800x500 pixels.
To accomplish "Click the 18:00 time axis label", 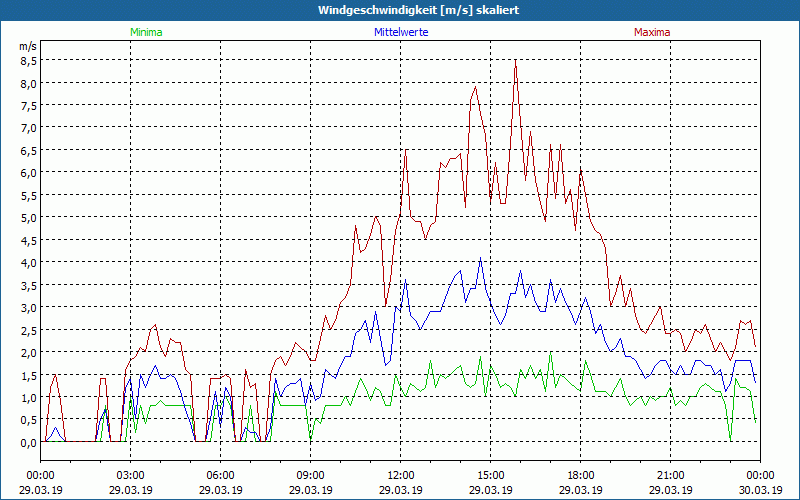I will pyautogui.click(x=580, y=475).
